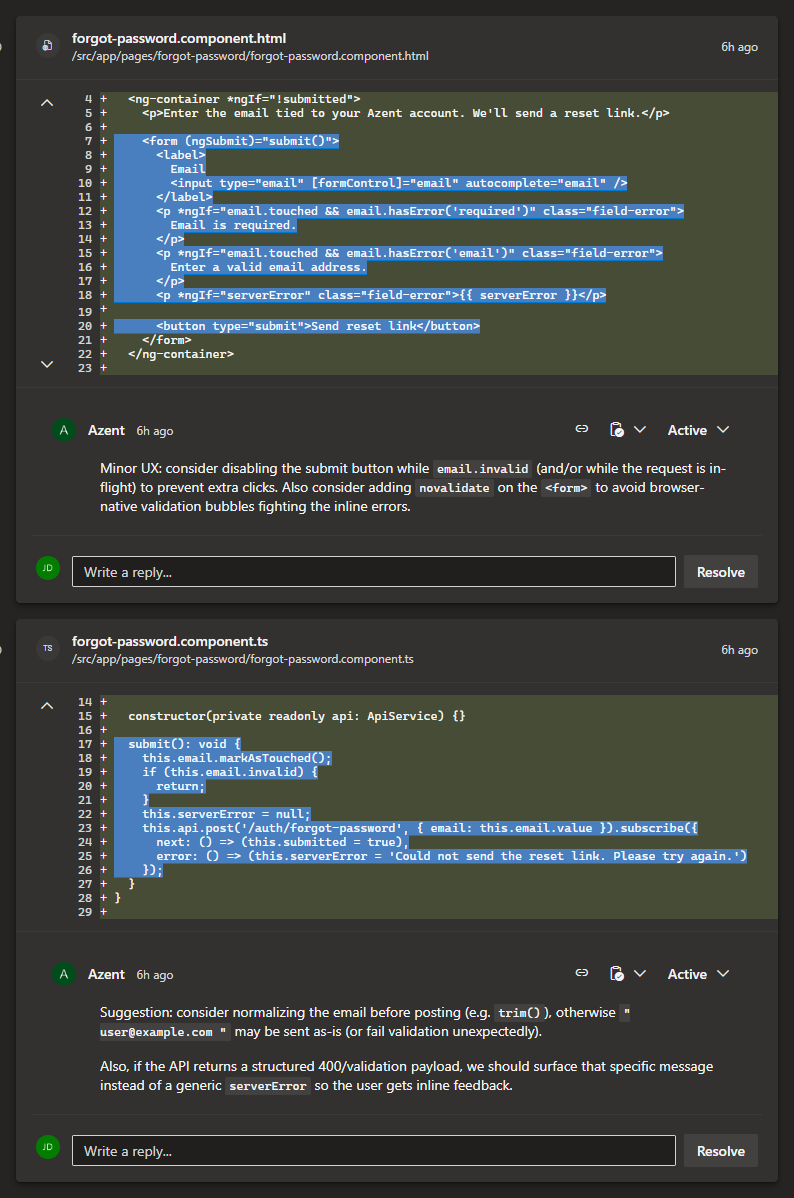Click 6h ago timestamp of the TS file card
This screenshot has height=1198, width=794.
tap(739, 649)
